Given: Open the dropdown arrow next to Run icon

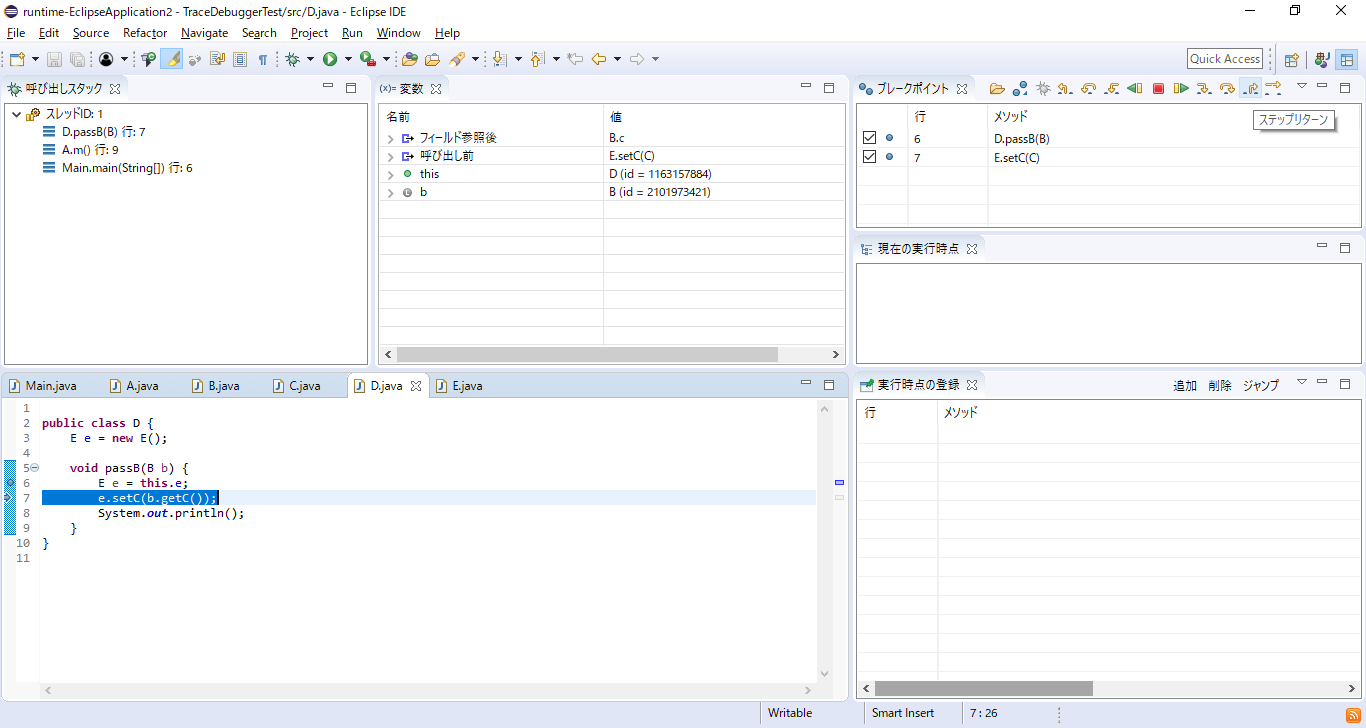Looking at the screenshot, I should tap(348, 60).
